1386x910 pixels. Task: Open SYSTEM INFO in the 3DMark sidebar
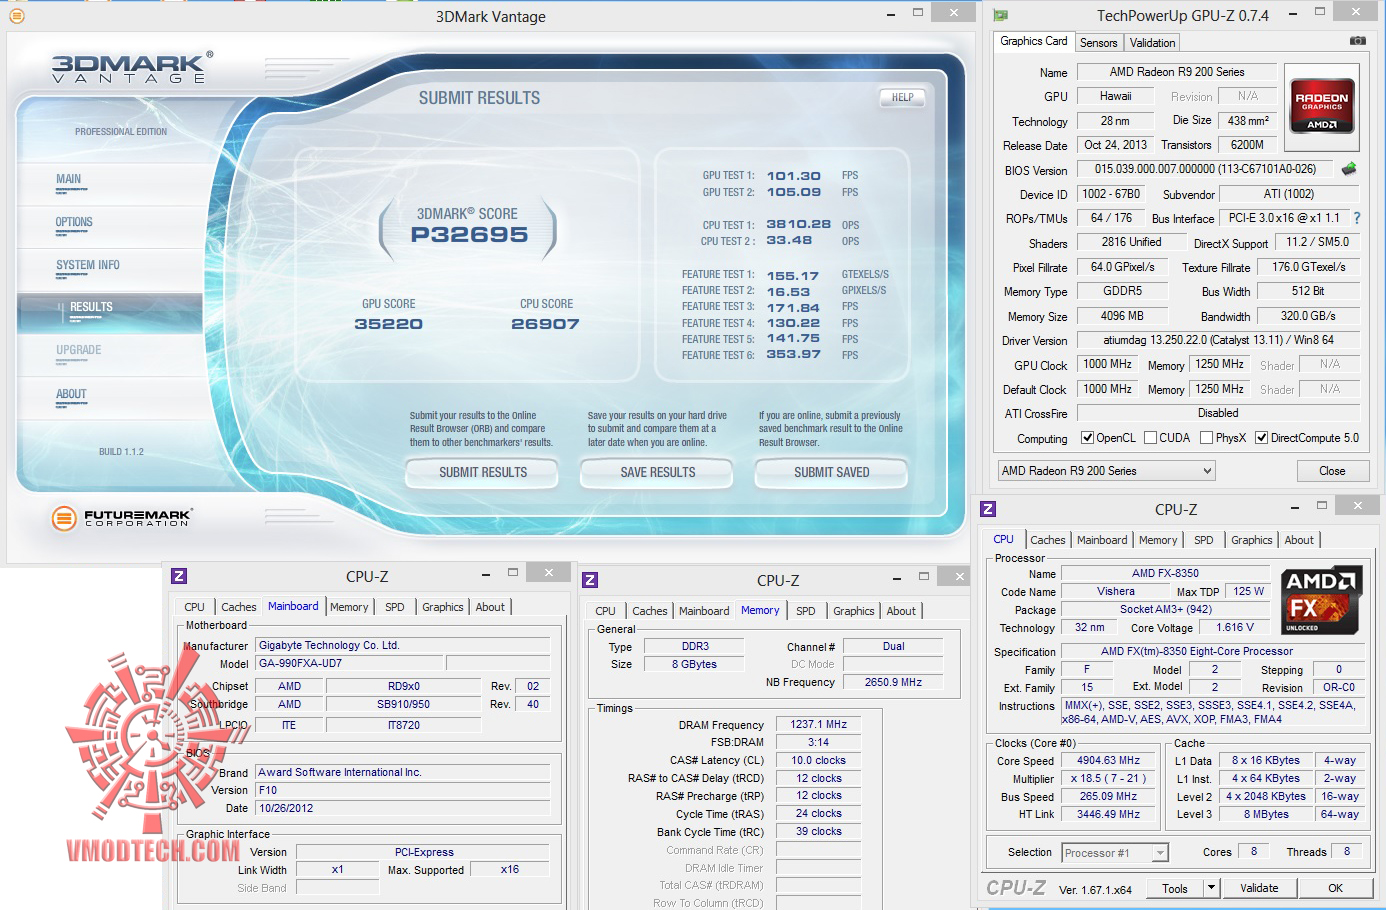[88, 265]
